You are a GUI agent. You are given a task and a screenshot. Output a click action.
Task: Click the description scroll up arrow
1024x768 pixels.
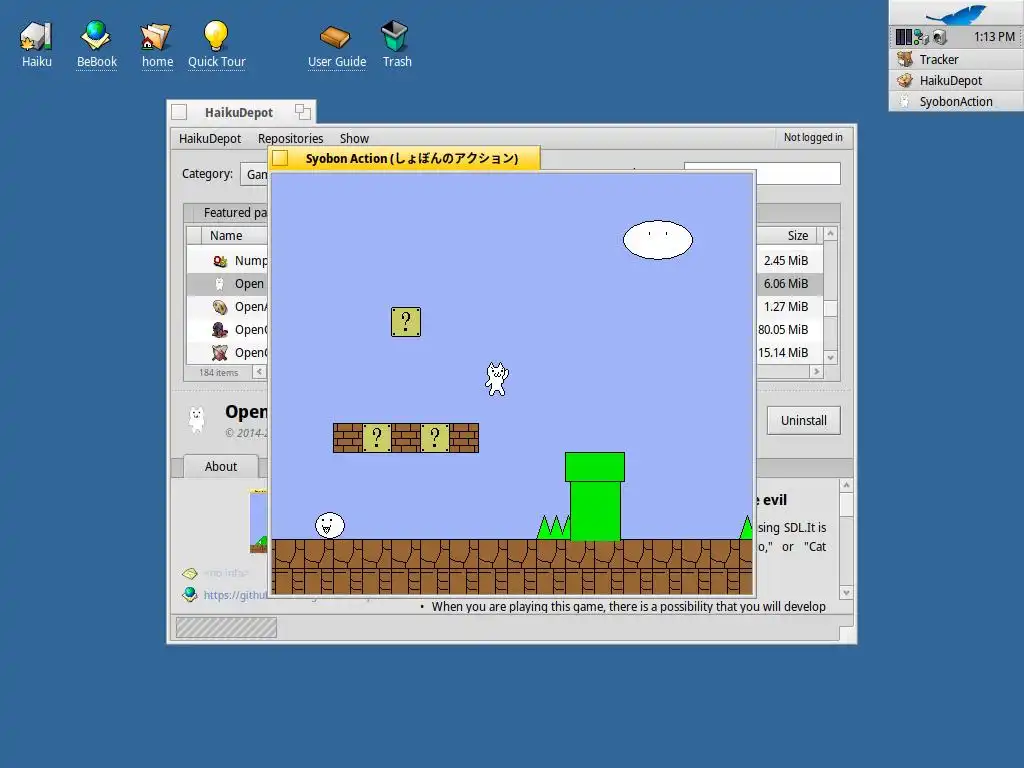pos(846,485)
